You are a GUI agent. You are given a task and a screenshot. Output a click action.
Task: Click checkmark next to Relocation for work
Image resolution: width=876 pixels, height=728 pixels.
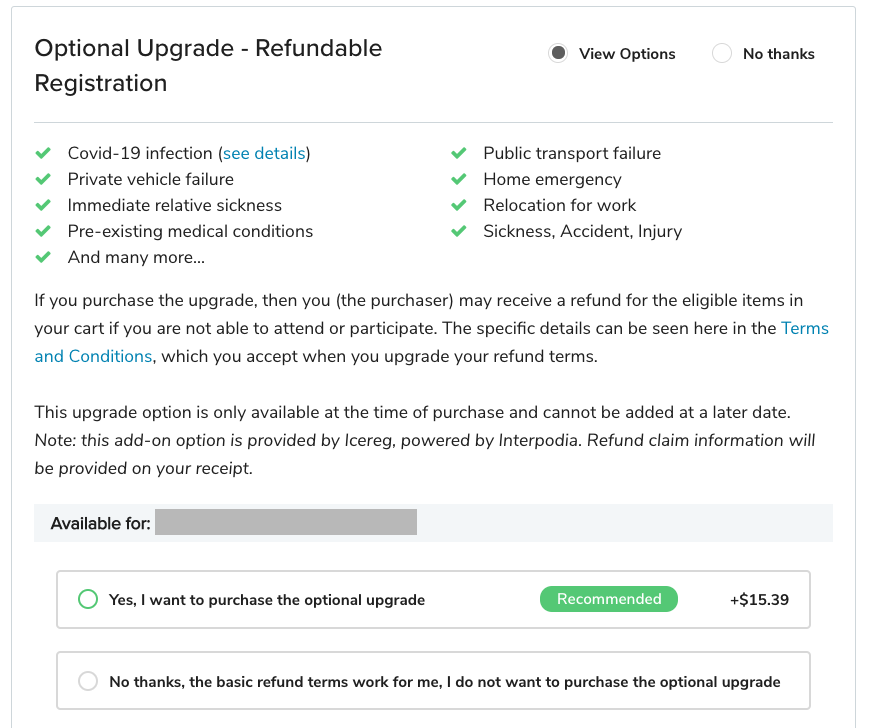(459, 205)
